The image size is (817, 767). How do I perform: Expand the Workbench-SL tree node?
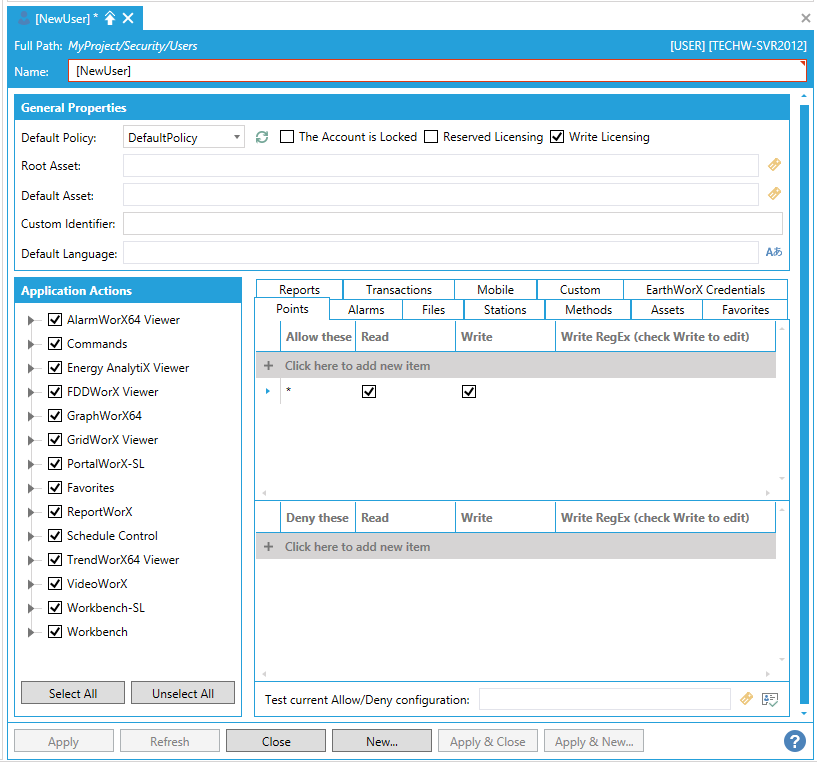(x=31, y=608)
